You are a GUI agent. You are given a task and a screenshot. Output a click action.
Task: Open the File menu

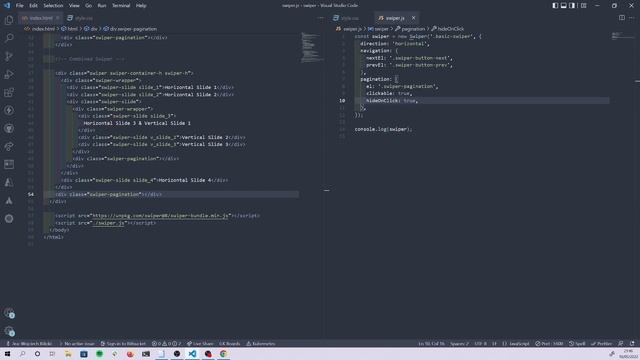(20, 6)
